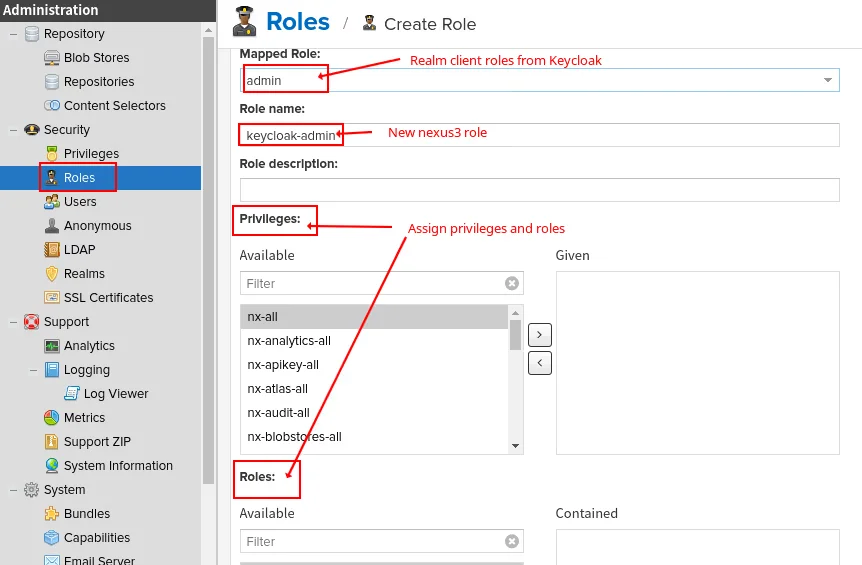Screen dimensions: 862x565
Task: Collapse the Logging tree node
Action: 33,370
